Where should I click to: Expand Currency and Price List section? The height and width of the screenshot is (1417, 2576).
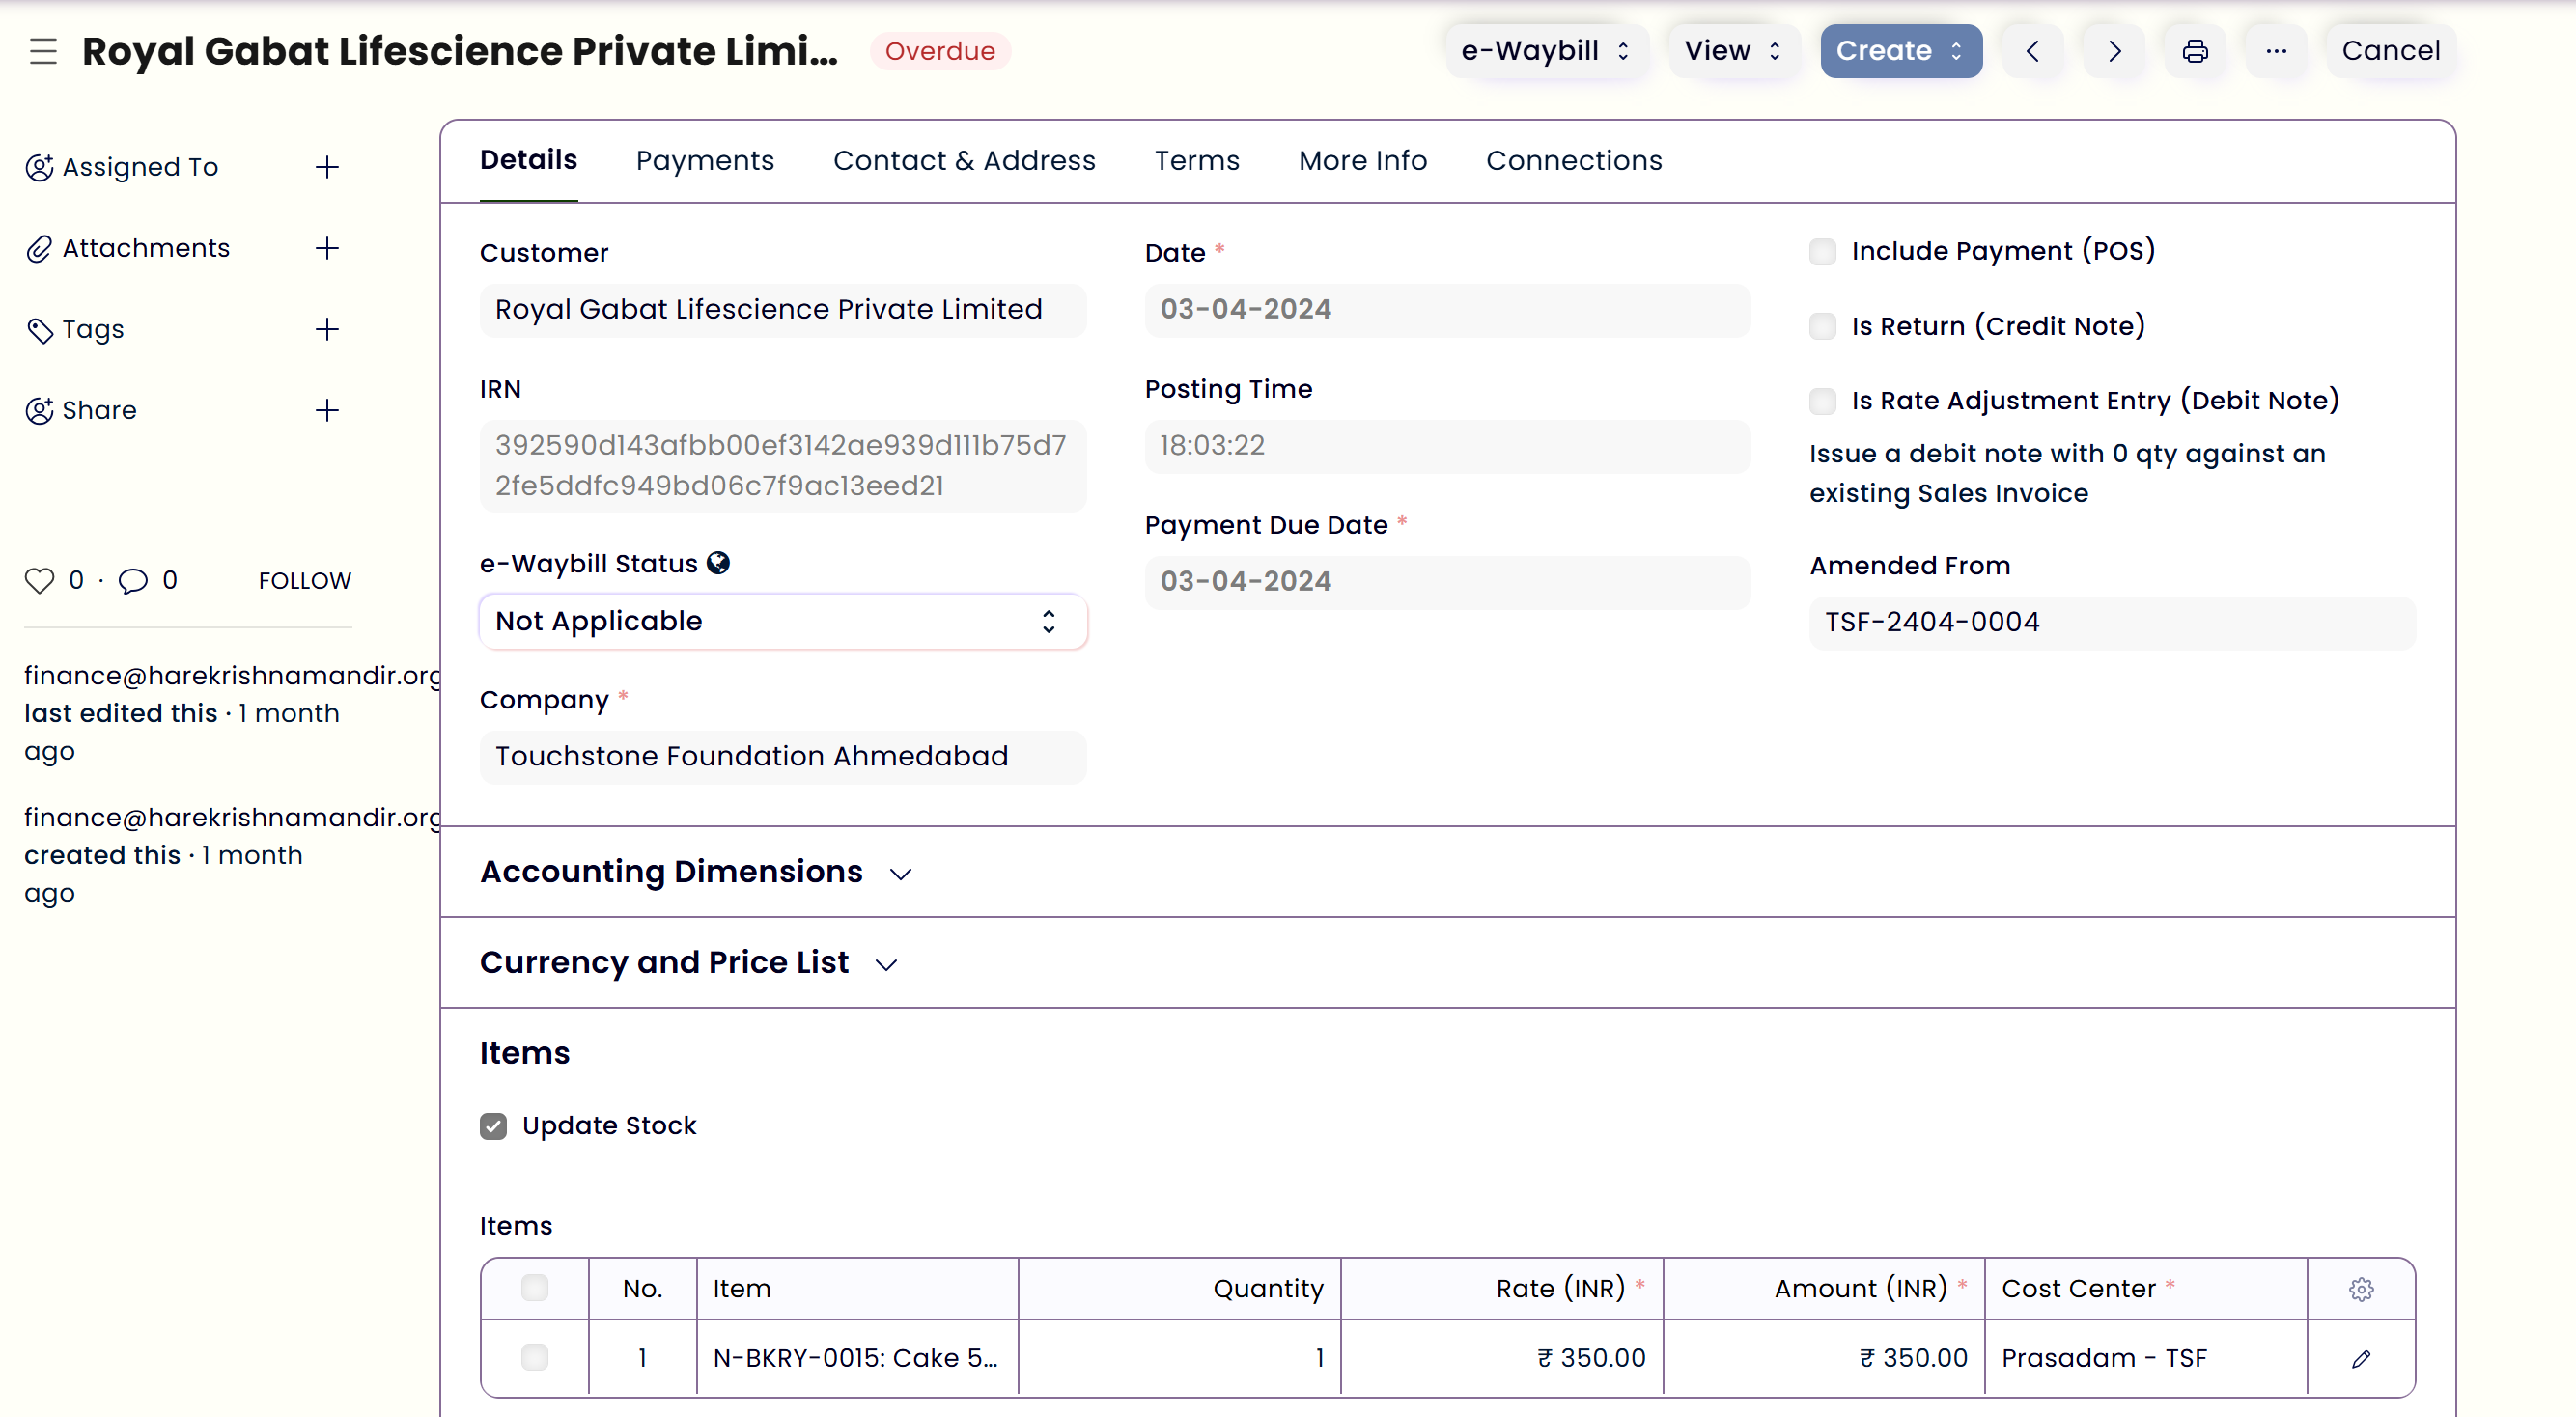point(689,962)
